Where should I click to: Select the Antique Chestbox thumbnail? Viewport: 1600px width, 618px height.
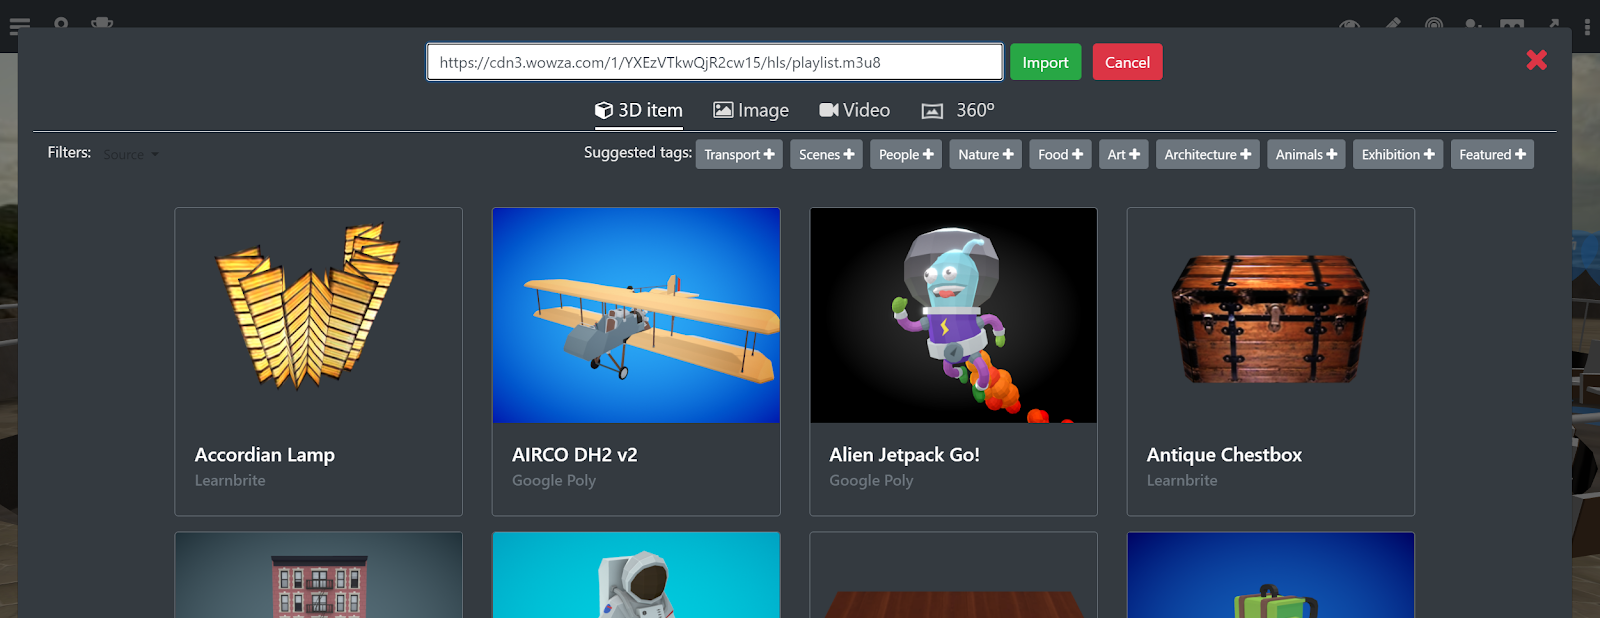coord(1271,315)
